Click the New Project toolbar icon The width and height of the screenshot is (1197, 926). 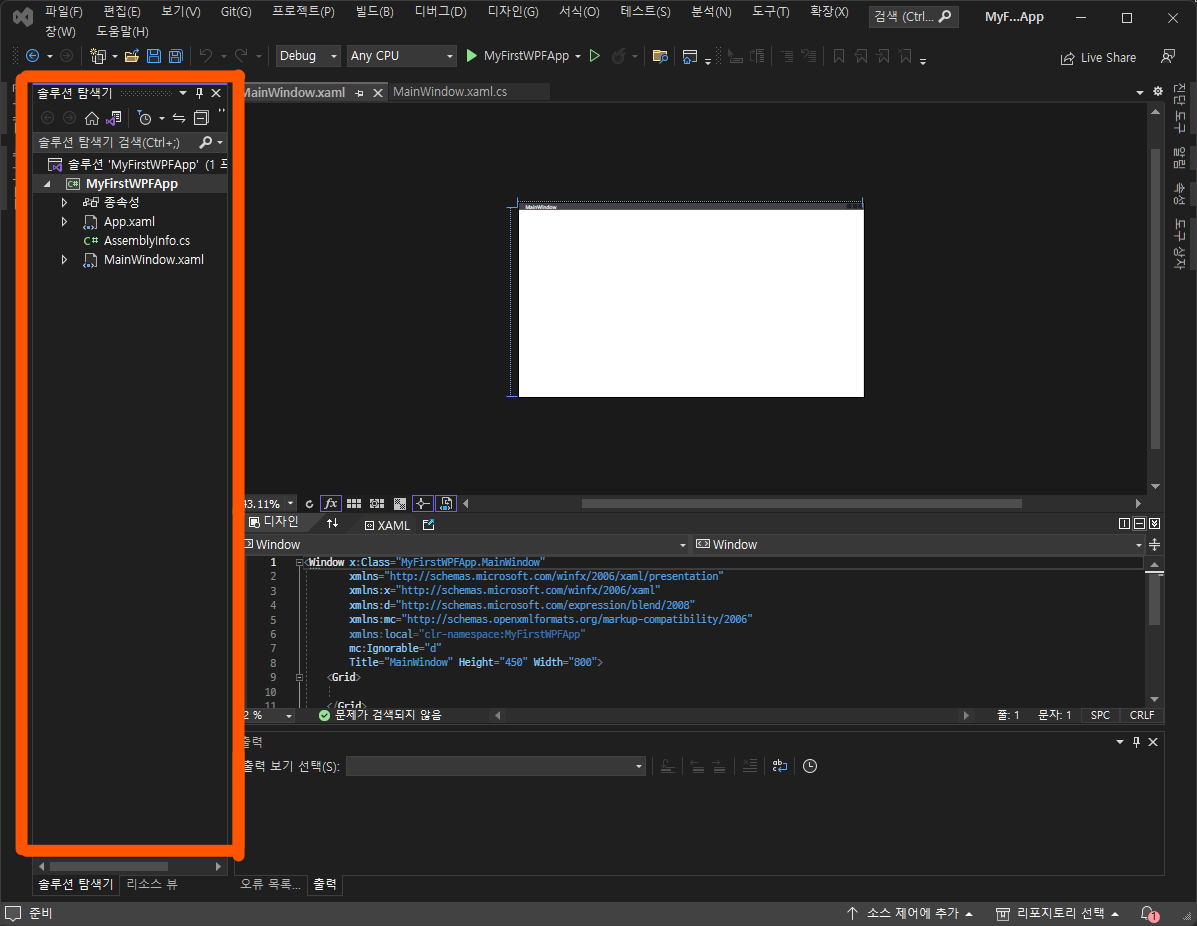coord(98,56)
